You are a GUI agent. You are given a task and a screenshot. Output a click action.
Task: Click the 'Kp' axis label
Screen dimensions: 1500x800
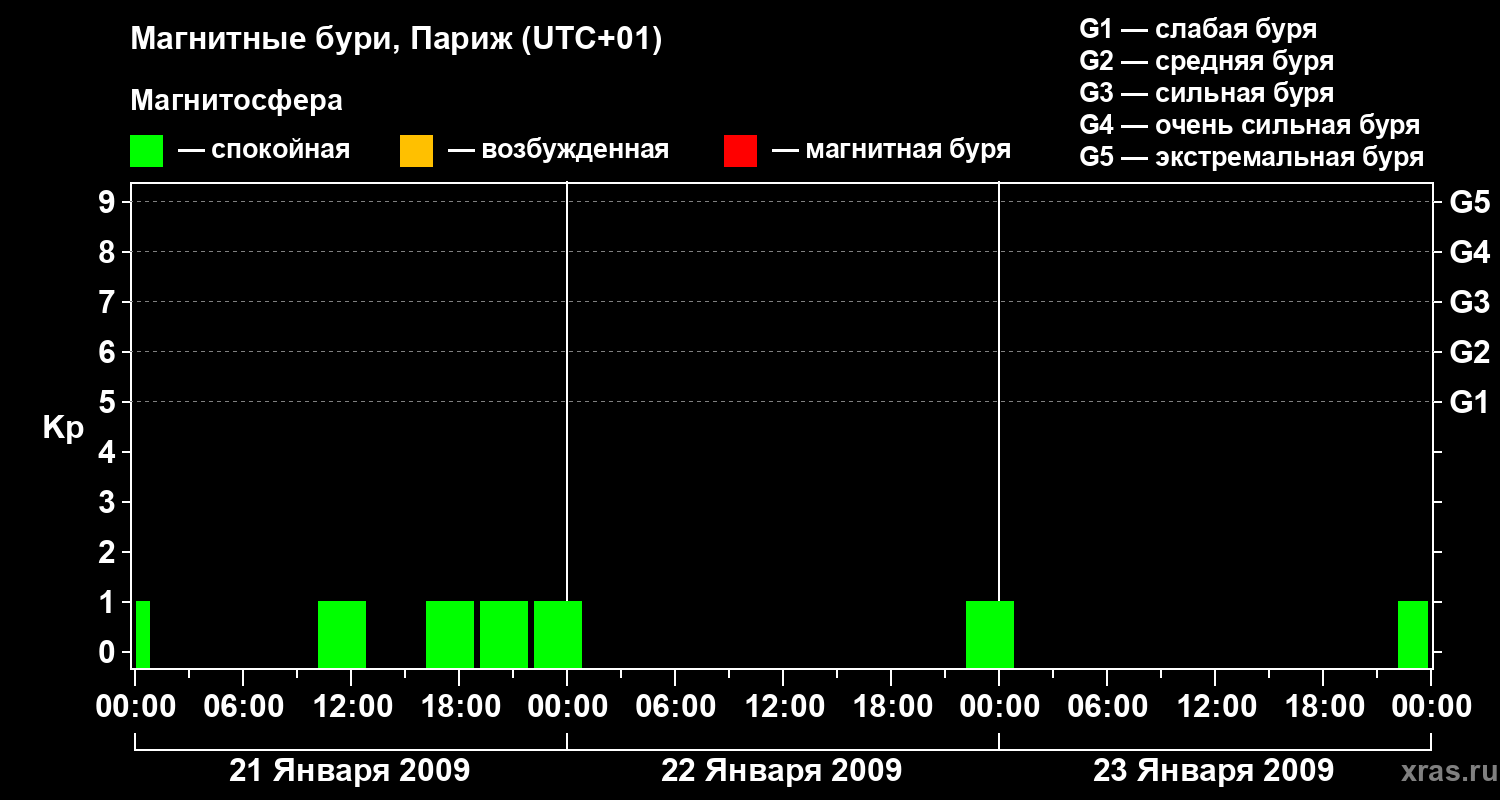63,428
